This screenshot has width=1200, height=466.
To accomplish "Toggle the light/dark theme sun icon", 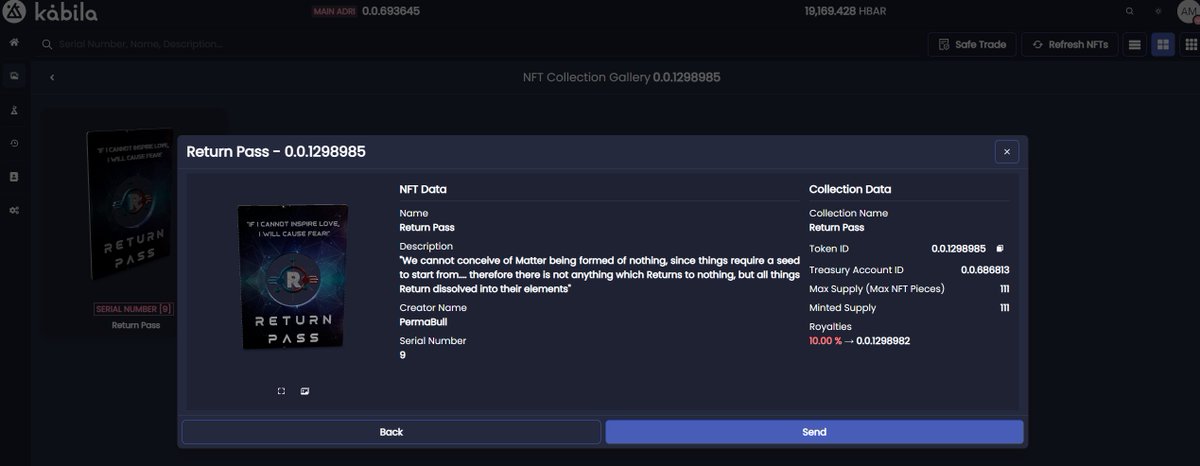I will 1157,11.
